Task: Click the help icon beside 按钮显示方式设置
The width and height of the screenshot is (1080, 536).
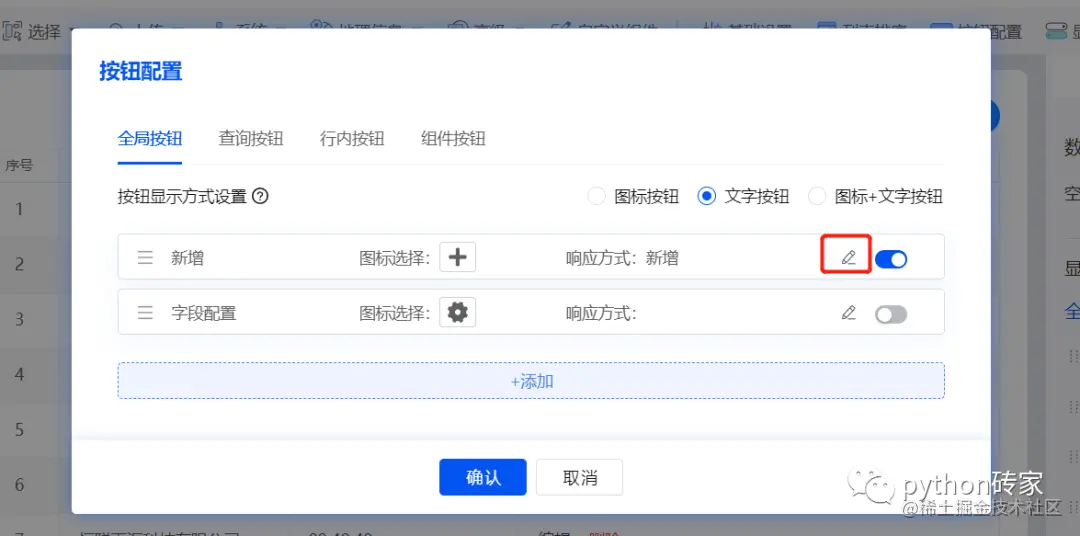Action: pyautogui.click(x=260, y=196)
